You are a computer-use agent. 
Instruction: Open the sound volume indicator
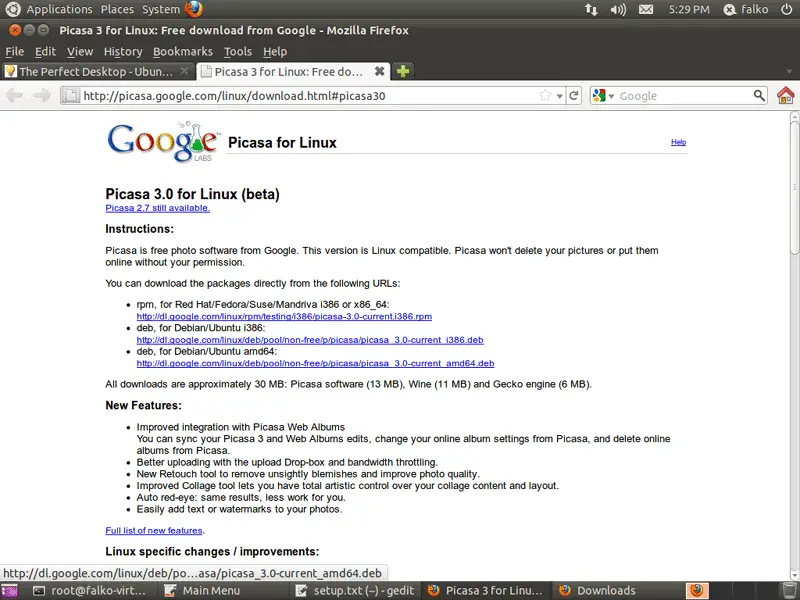618,9
